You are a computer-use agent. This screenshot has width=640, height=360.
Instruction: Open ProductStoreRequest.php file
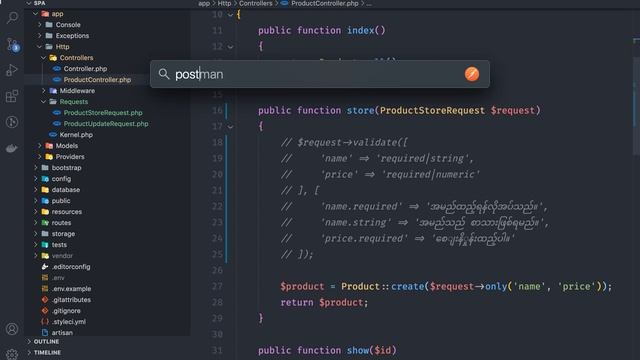pos(103,113)
